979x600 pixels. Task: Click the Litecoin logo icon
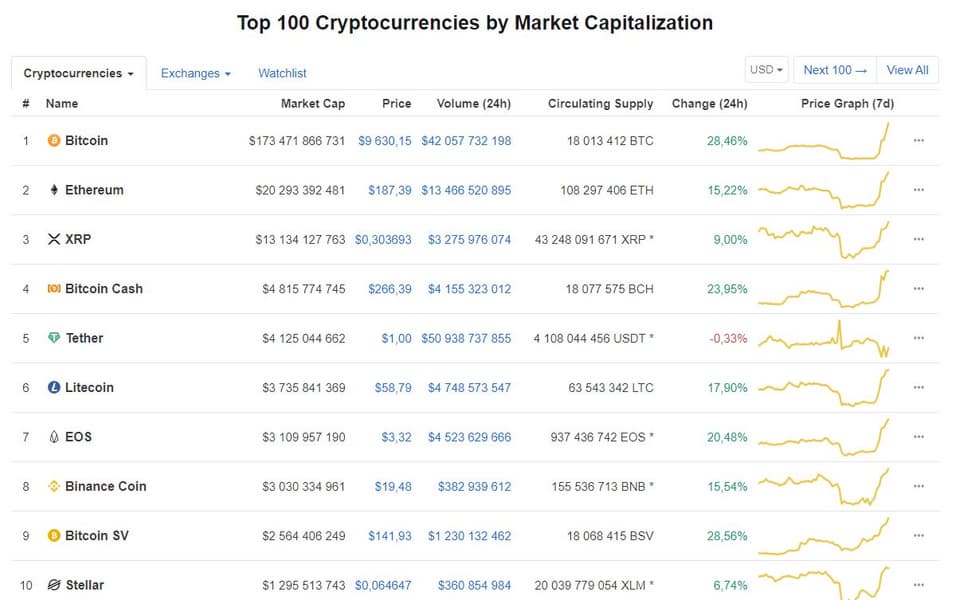coord(54,388)
